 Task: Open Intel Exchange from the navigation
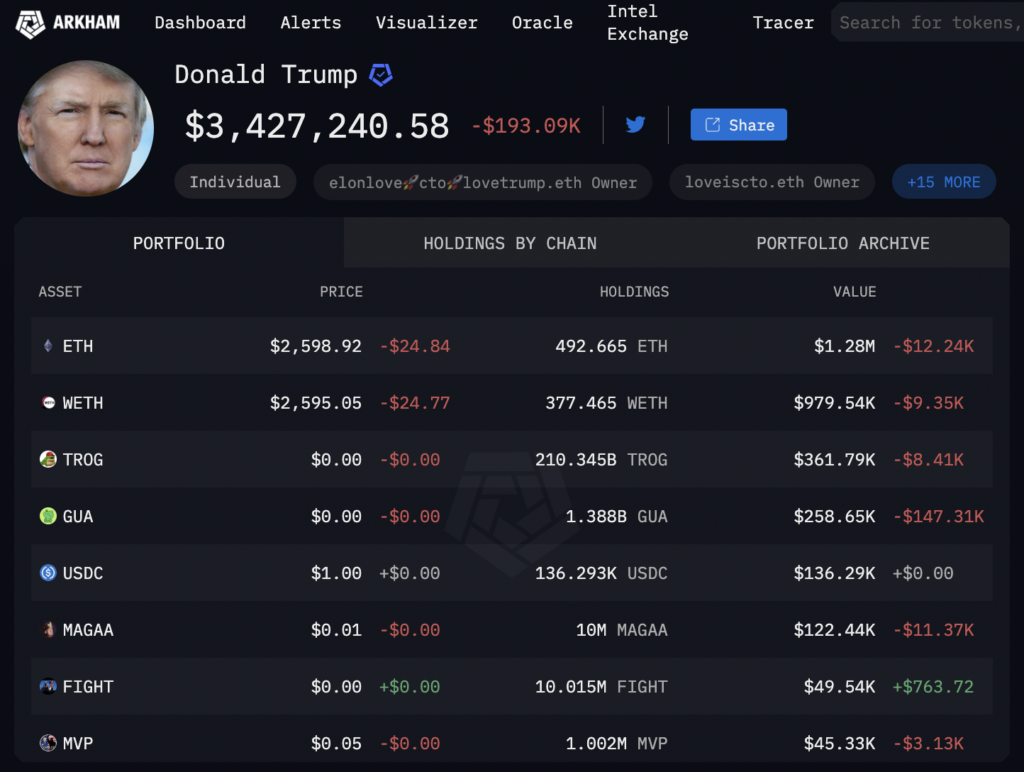tap(648, 23)
